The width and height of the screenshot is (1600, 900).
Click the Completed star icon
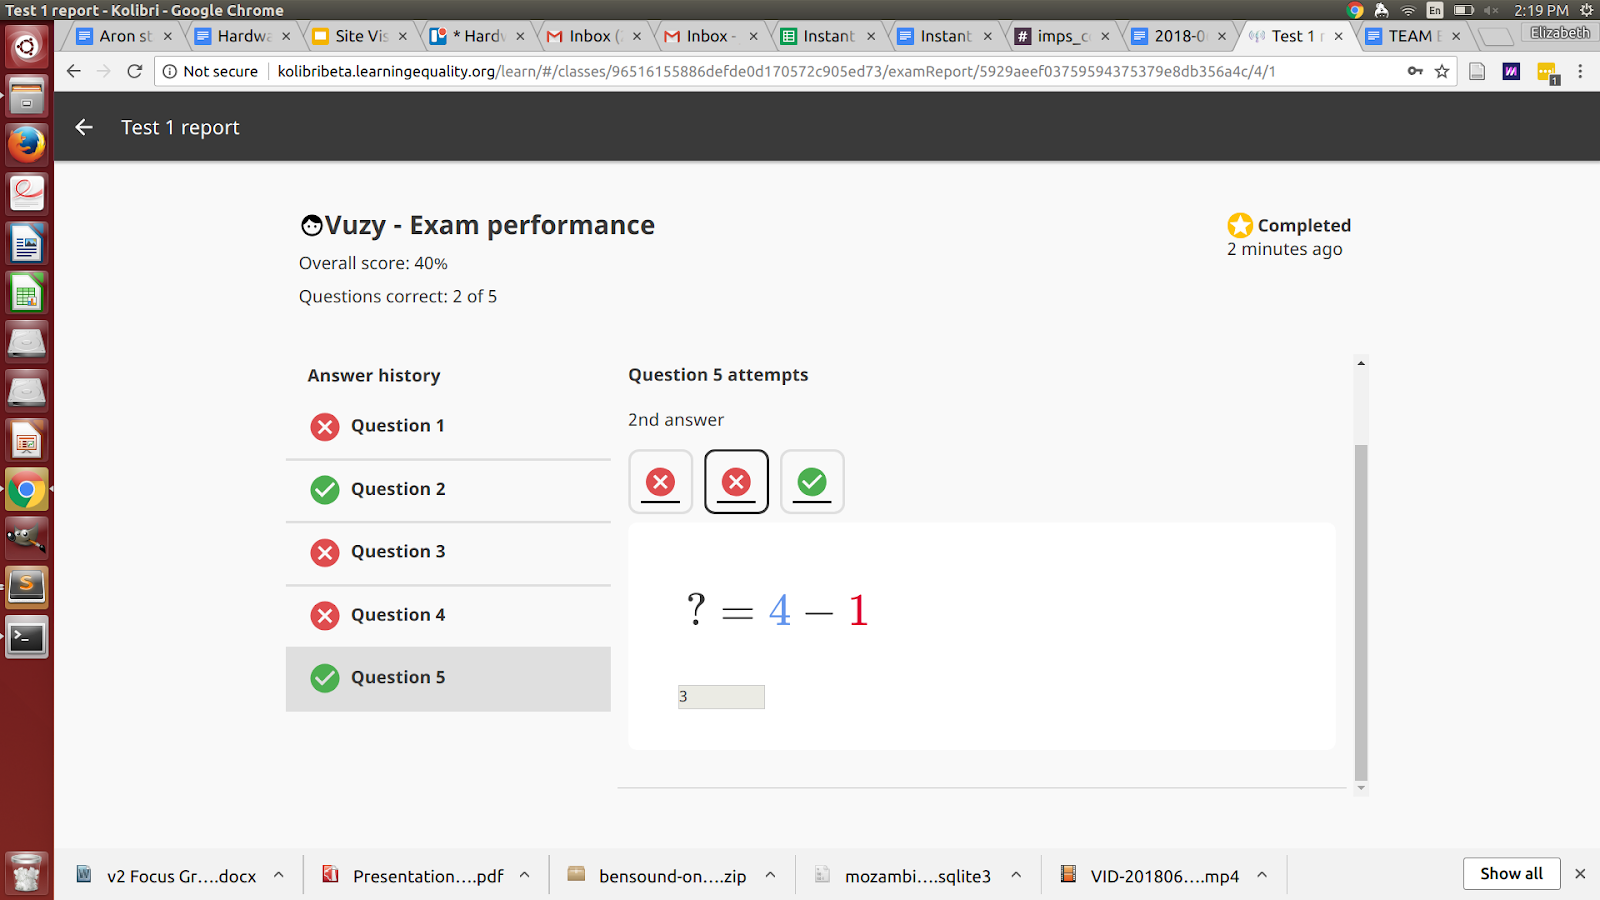1240,225
